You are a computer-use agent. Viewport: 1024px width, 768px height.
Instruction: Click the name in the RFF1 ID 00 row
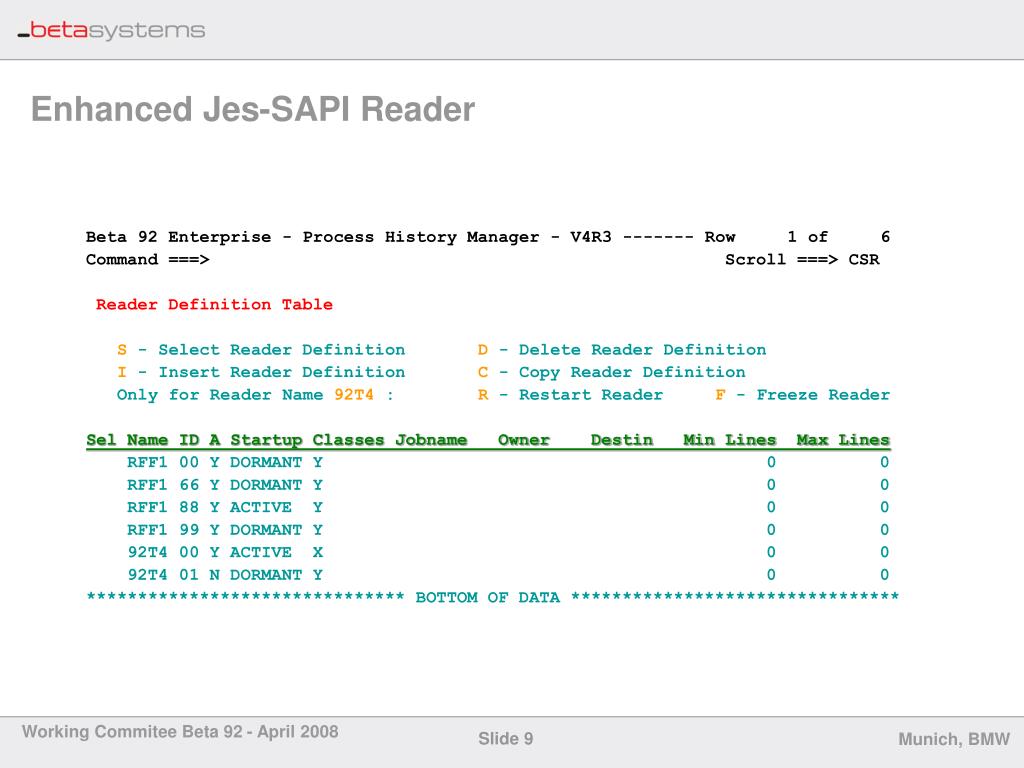[147, 462]
